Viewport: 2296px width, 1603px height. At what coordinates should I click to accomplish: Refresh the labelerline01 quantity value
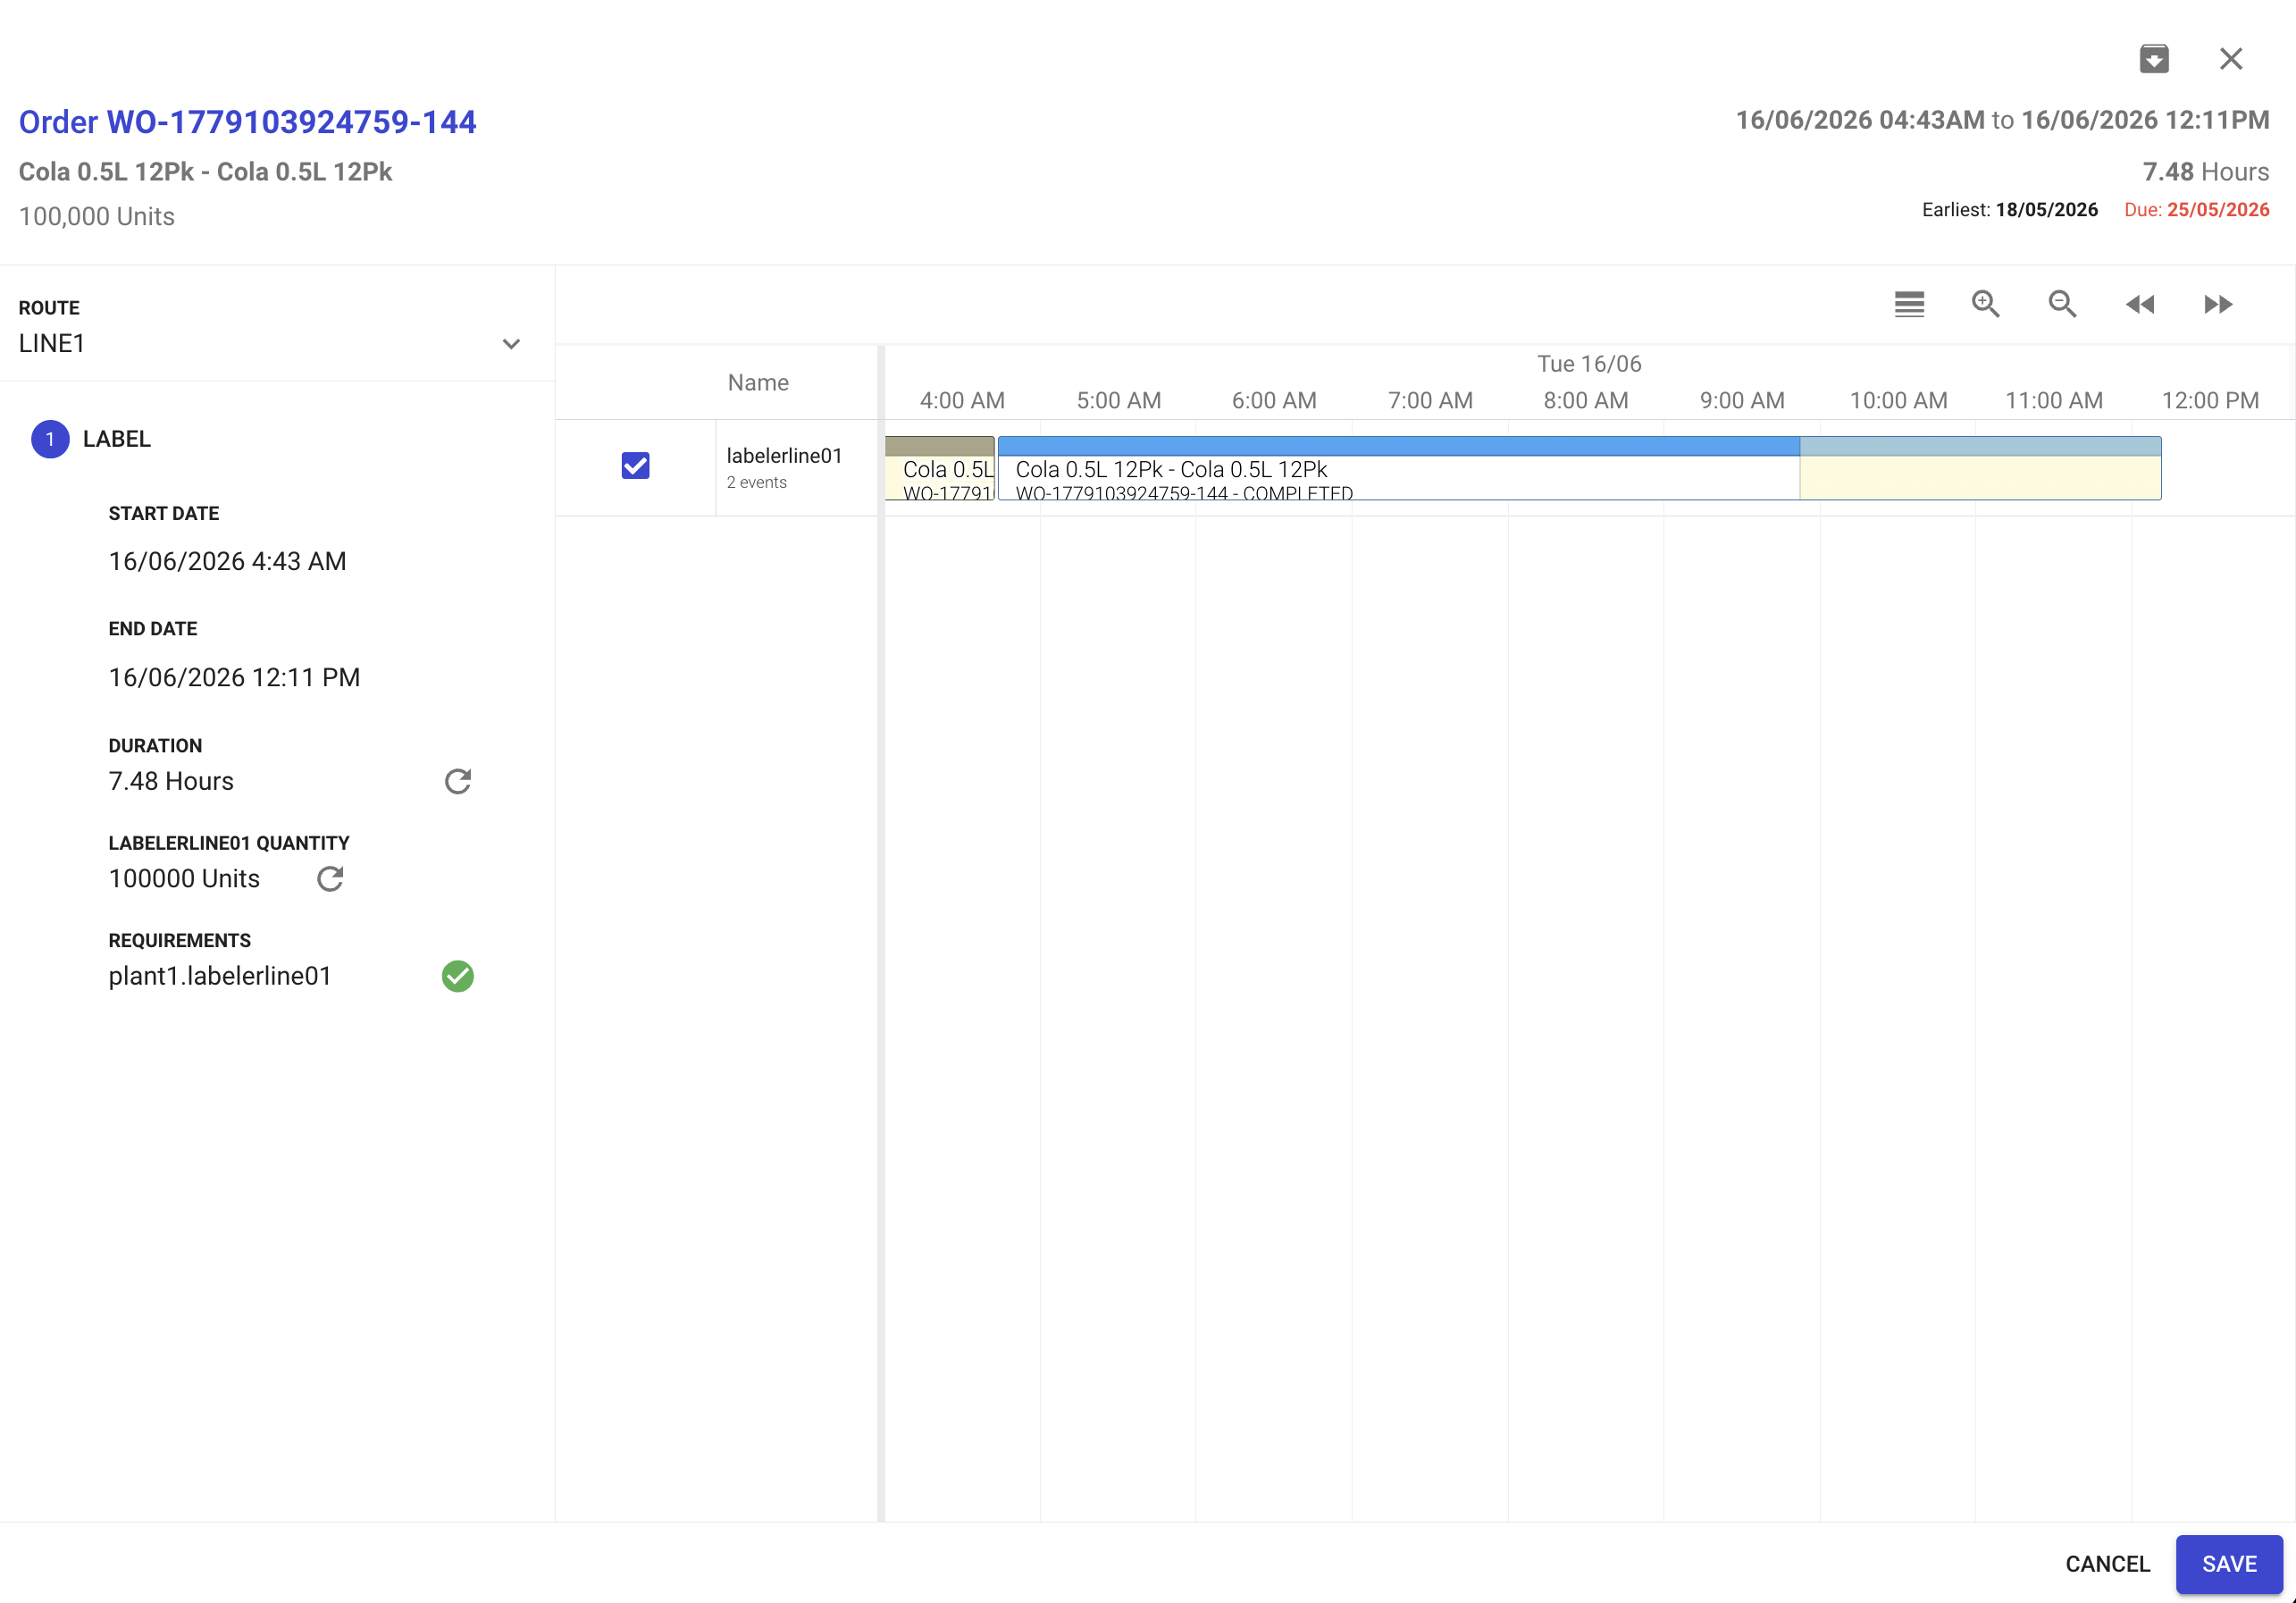coord(330,879)
